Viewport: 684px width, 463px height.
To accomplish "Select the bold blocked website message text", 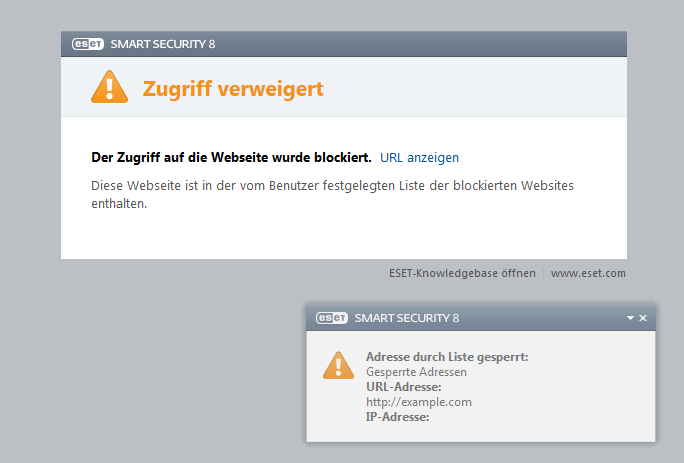I will pyautogui.click(x=231, y=158).
